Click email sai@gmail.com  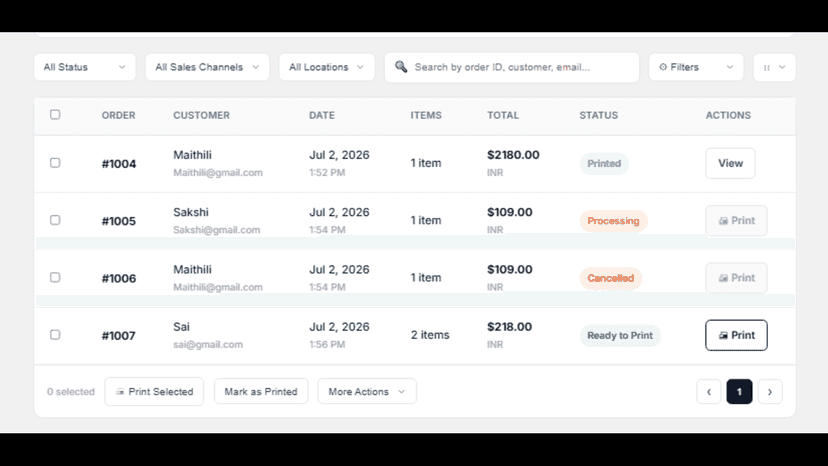pos(208,344)
